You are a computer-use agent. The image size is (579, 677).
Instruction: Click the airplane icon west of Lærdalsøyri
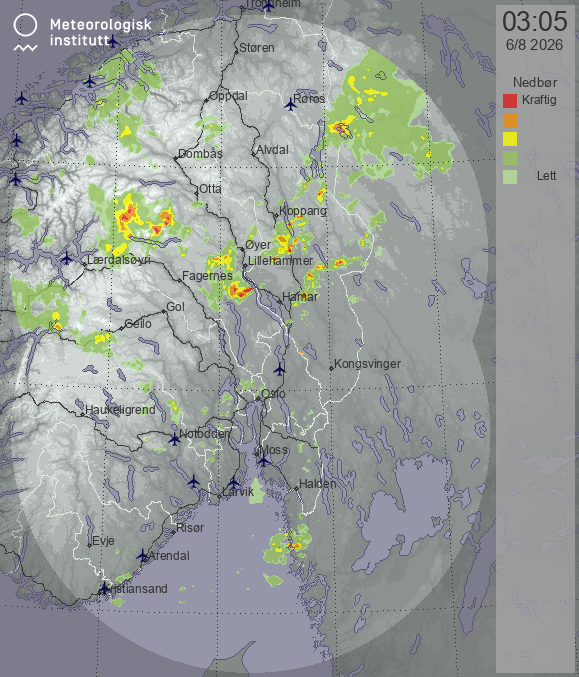point(66,258)
